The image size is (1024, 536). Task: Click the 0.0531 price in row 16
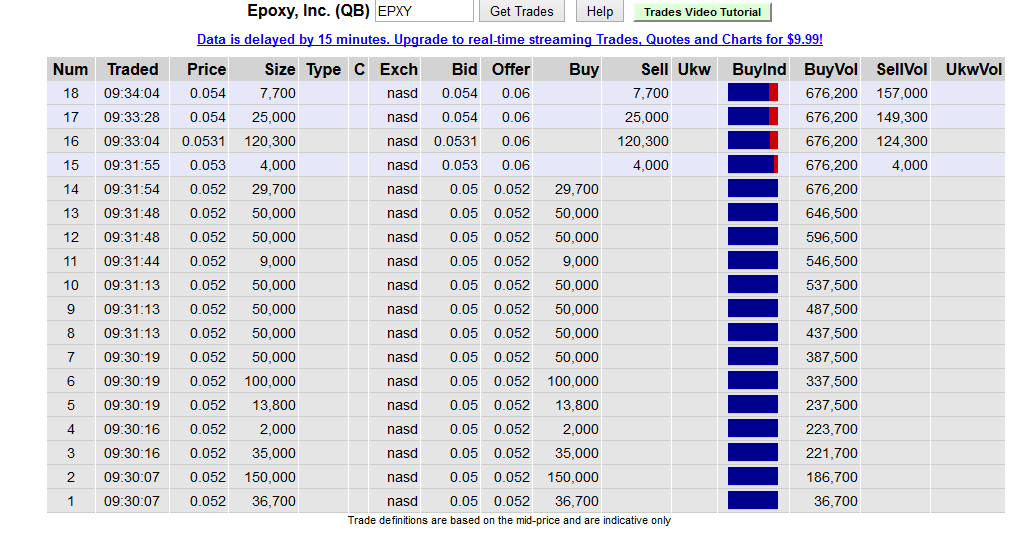coord(204,141)
